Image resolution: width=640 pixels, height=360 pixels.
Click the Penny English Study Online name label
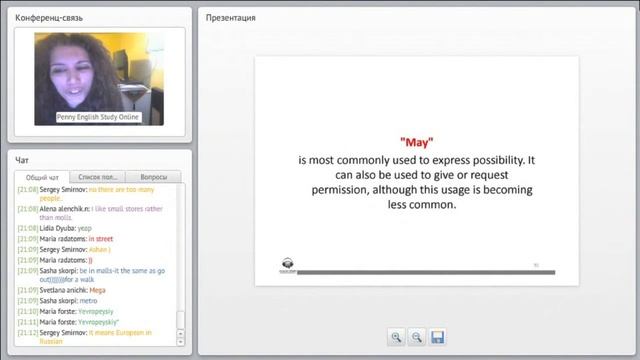click(98, 117)
